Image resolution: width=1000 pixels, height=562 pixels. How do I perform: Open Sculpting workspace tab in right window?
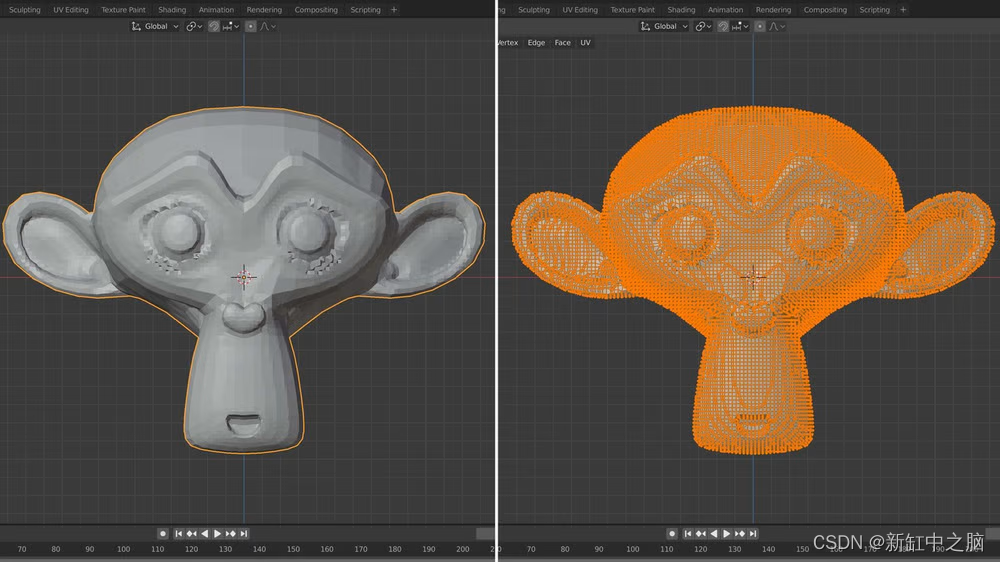534,10
